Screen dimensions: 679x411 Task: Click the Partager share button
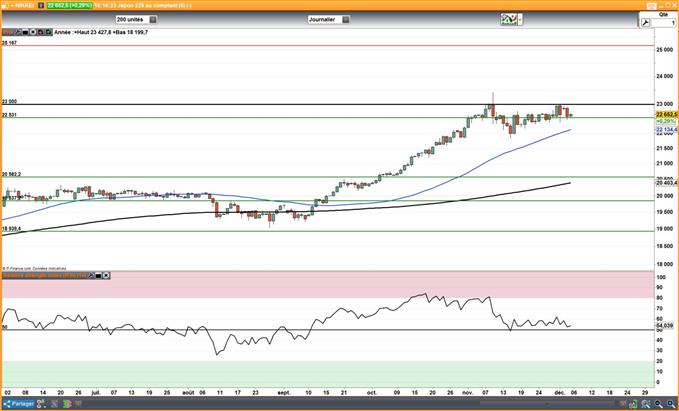[x=19, y=404]
